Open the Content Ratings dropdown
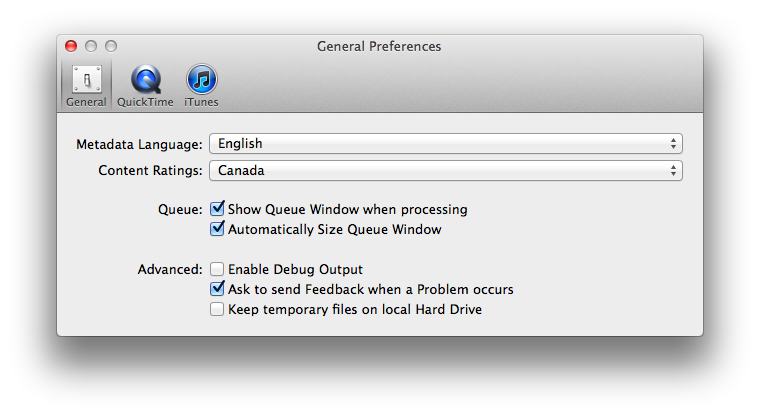Screen dimensions: 760x415 [446, 171]
